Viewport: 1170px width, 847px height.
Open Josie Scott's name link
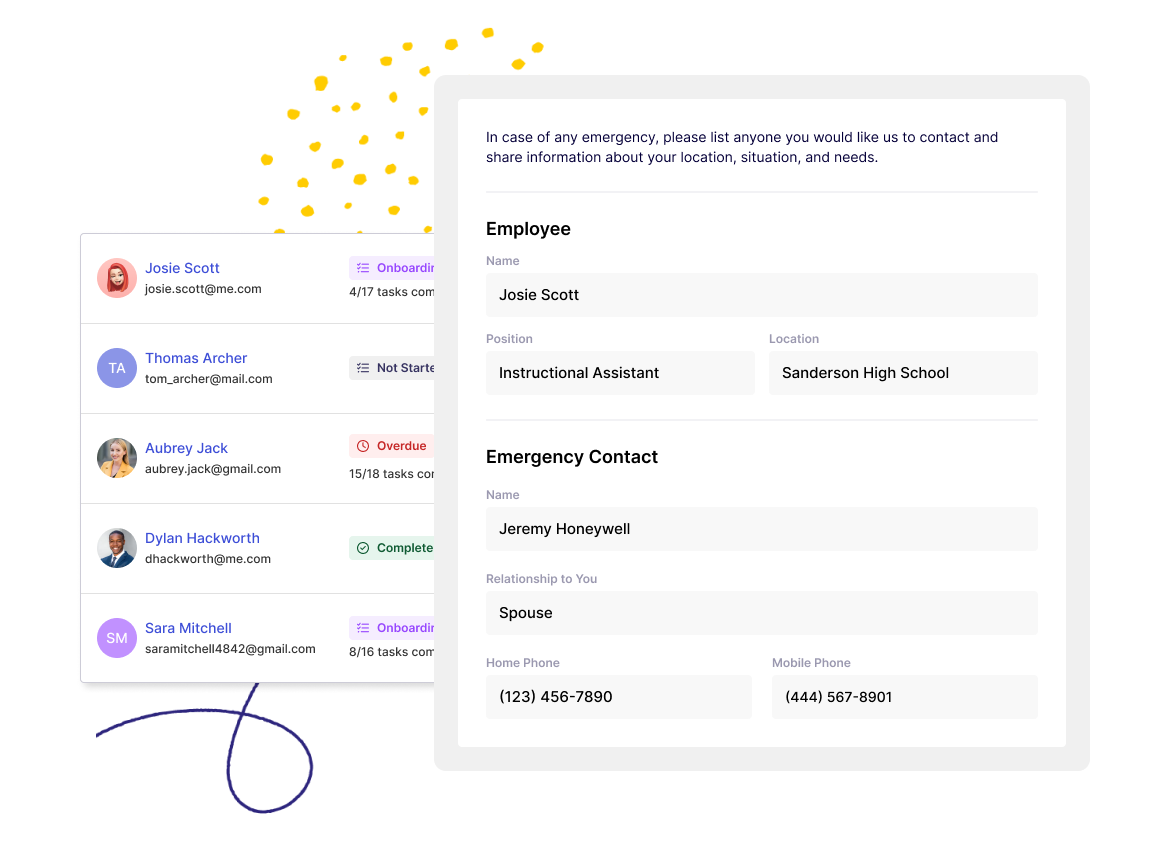tap(182, 268)
